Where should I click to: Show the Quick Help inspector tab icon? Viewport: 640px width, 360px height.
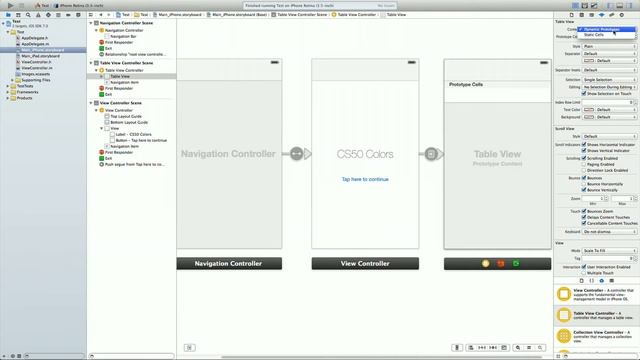(582, 15)
